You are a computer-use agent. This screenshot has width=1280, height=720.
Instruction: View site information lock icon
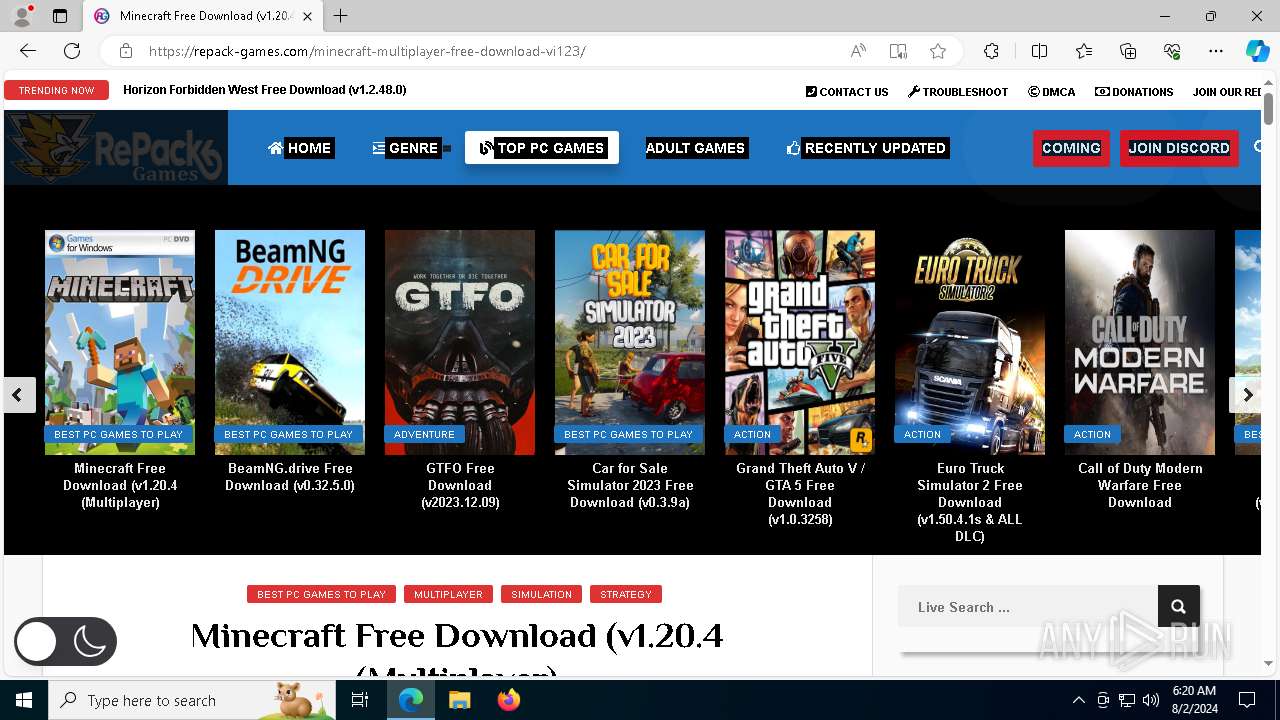pyautogui.click(x=126, y=51)
